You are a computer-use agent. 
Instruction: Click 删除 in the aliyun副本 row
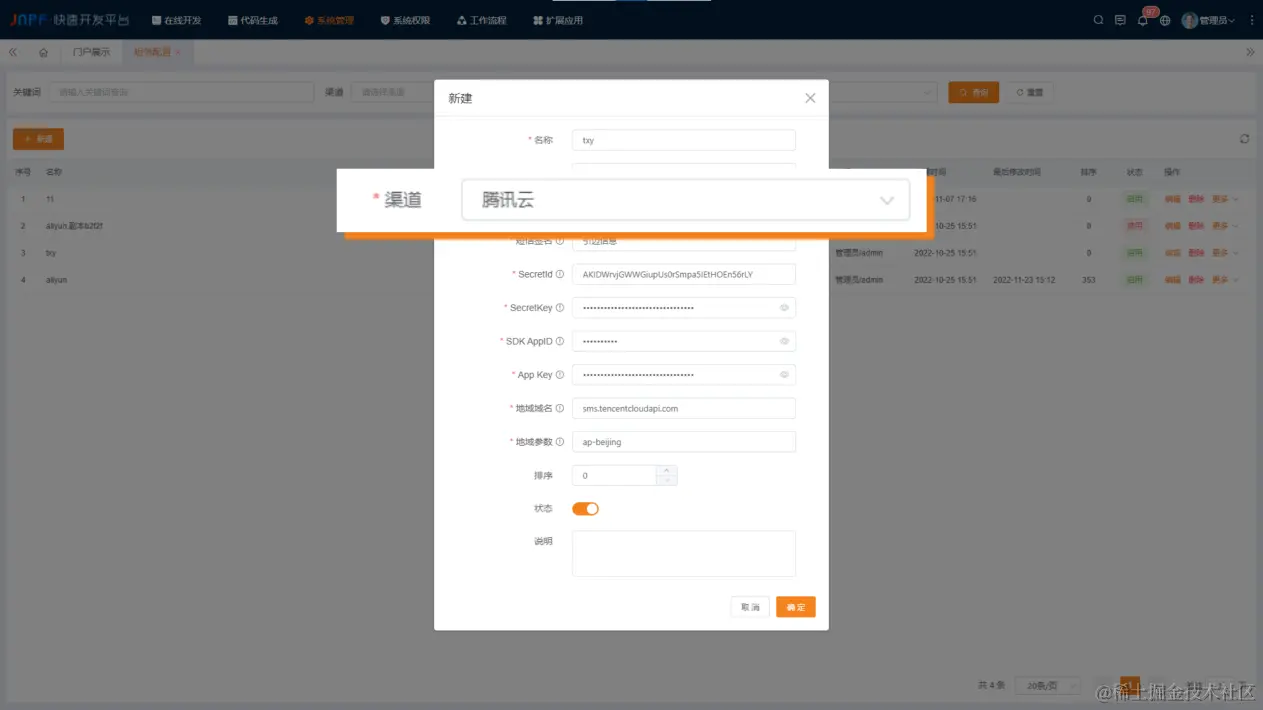click(1196, 226)
